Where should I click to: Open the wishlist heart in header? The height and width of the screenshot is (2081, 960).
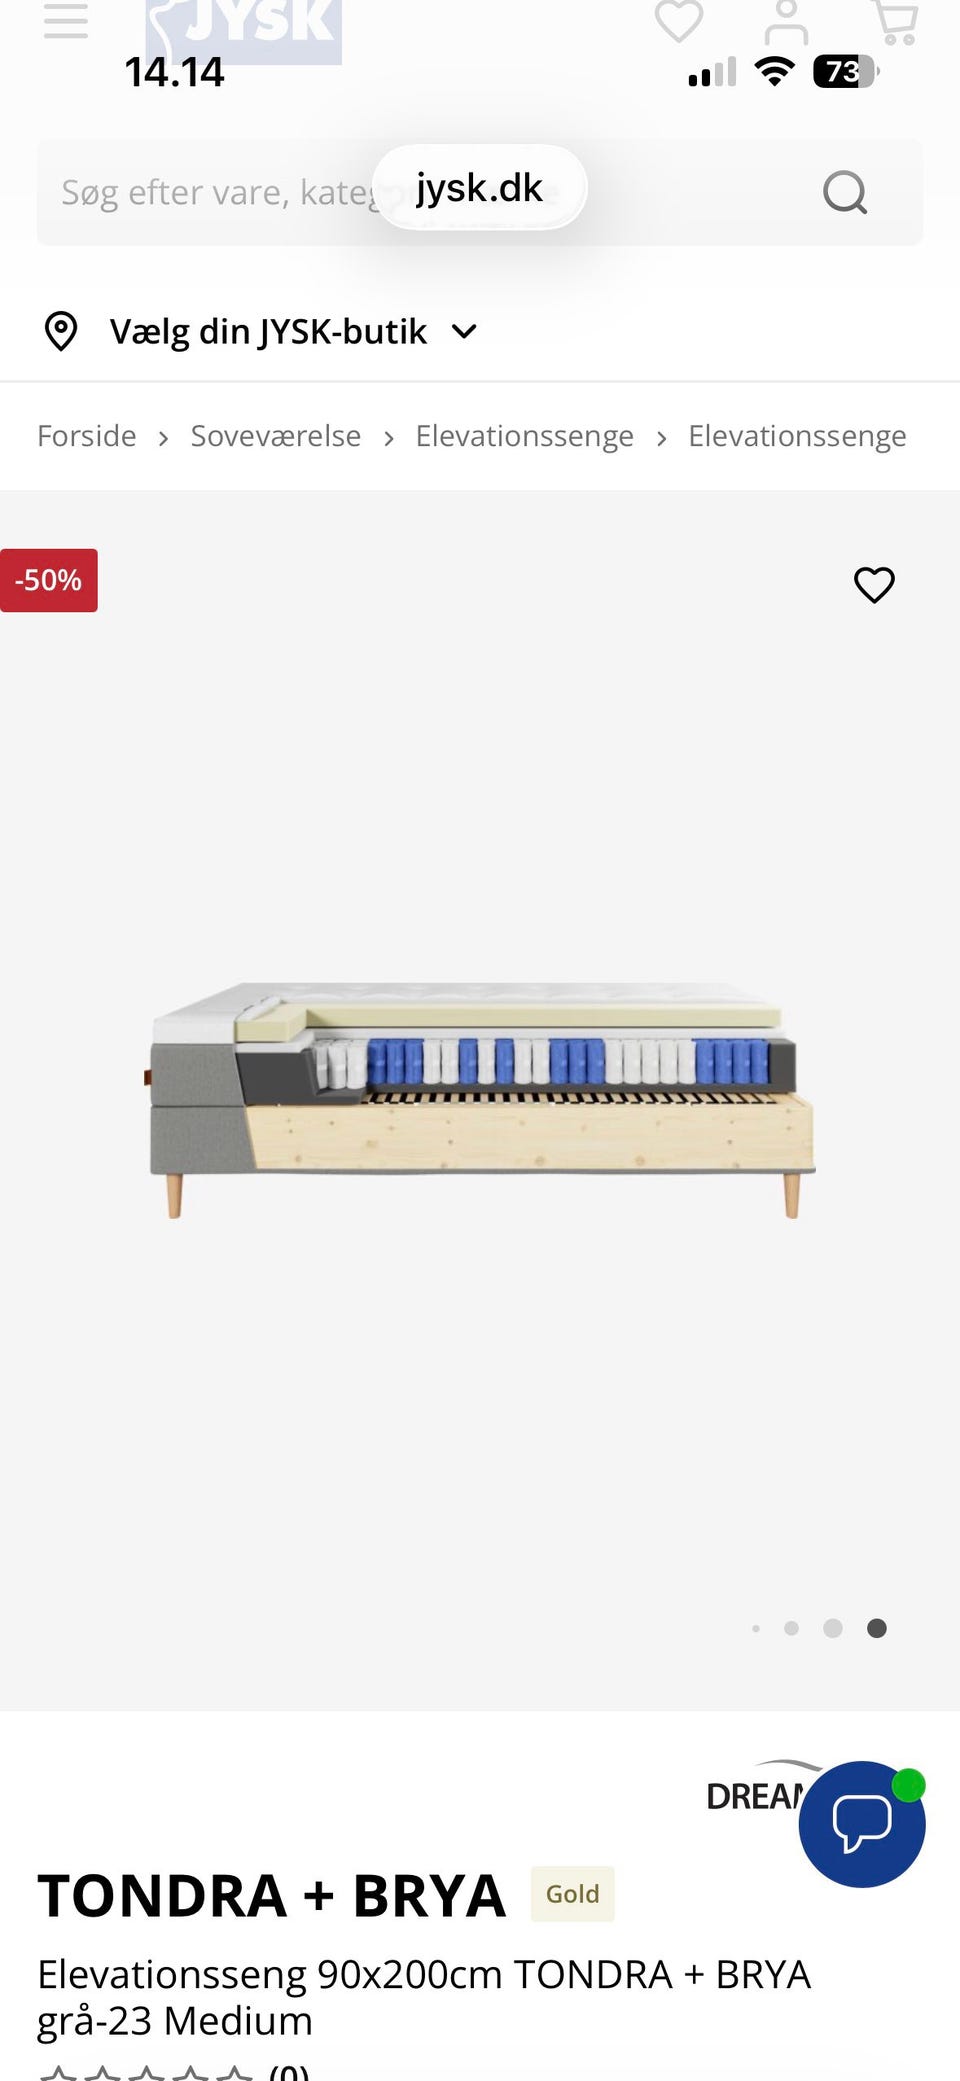point(679,21)
